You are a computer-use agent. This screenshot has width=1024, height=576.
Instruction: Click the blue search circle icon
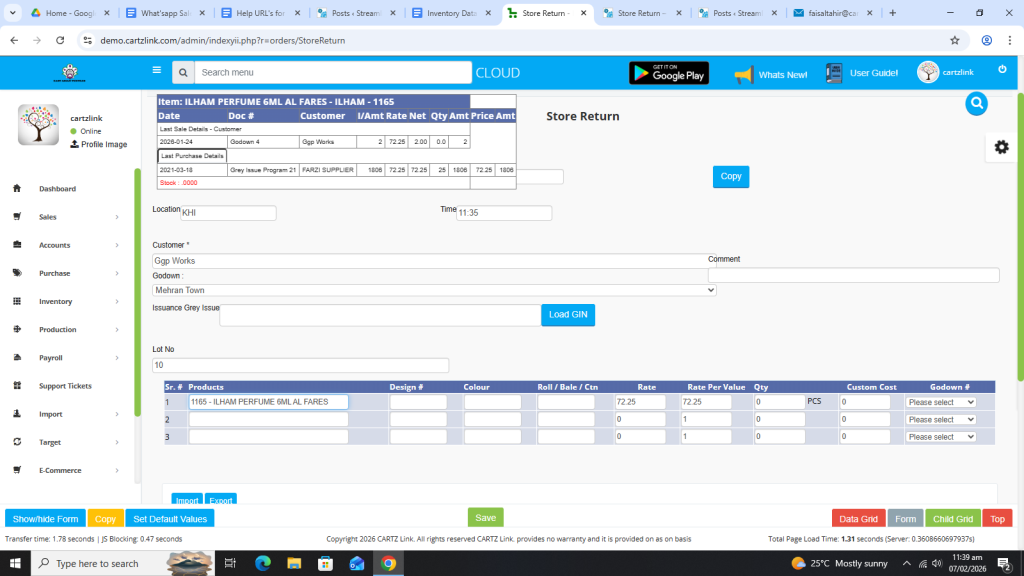[977, 103]
